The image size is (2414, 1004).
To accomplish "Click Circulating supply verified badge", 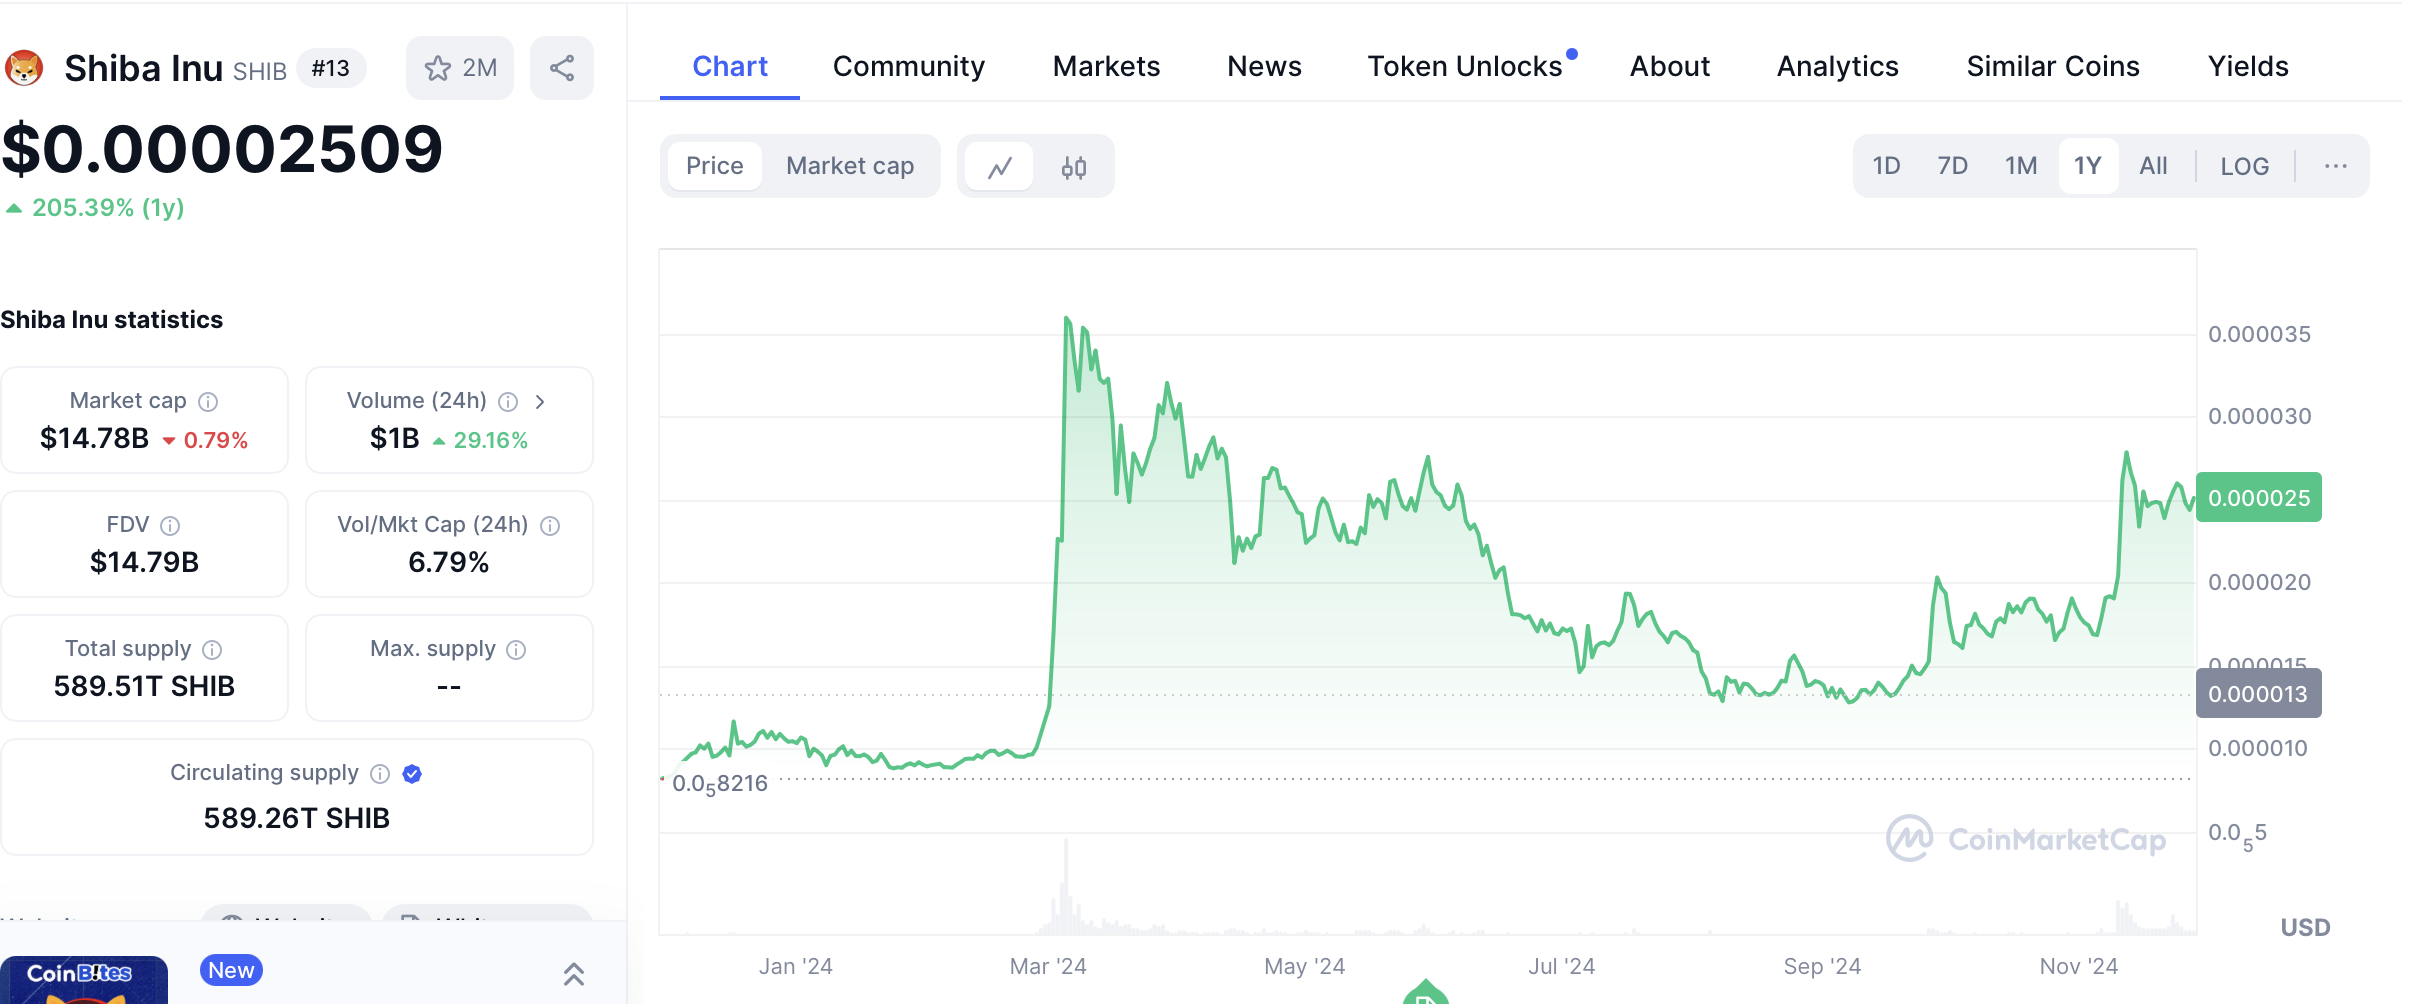I will click(412, 774).
